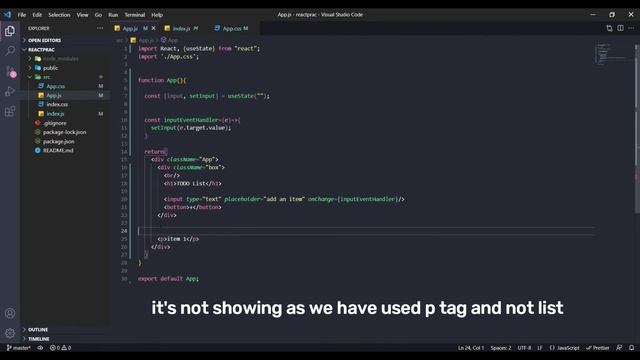Open App.css in explorer tree
Viewport: 640px width, 360px height.
[56, 86]
